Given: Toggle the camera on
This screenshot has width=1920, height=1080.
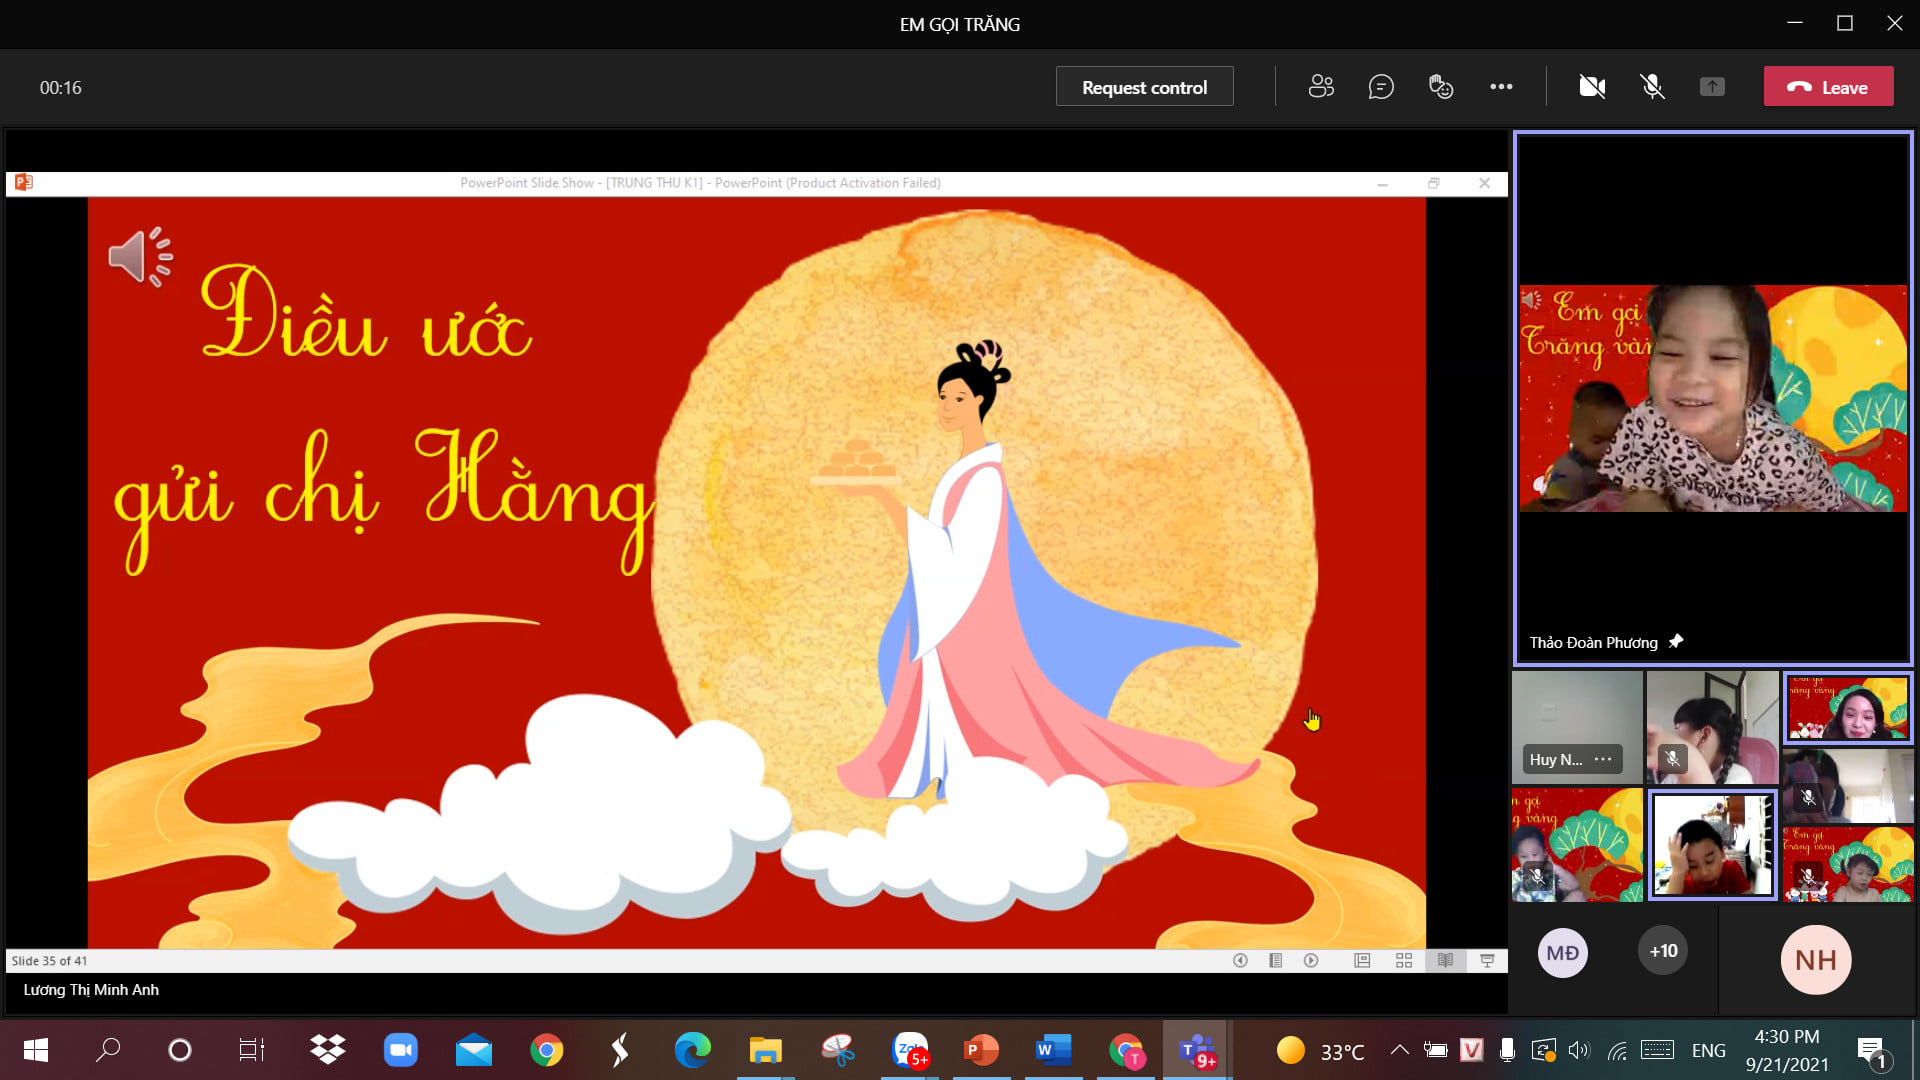Looking at the screenshot, I should point(1592,87).
